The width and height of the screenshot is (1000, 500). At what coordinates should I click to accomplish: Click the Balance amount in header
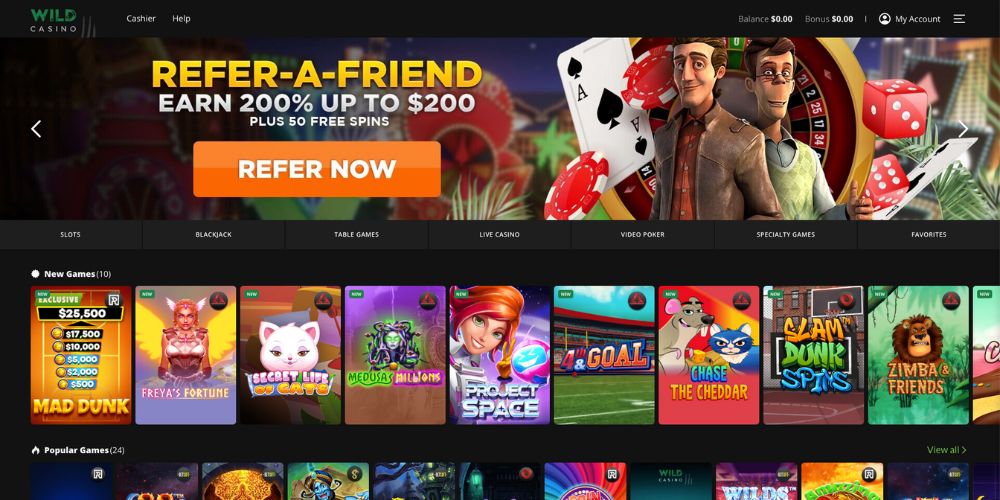[x=781, y=19]
